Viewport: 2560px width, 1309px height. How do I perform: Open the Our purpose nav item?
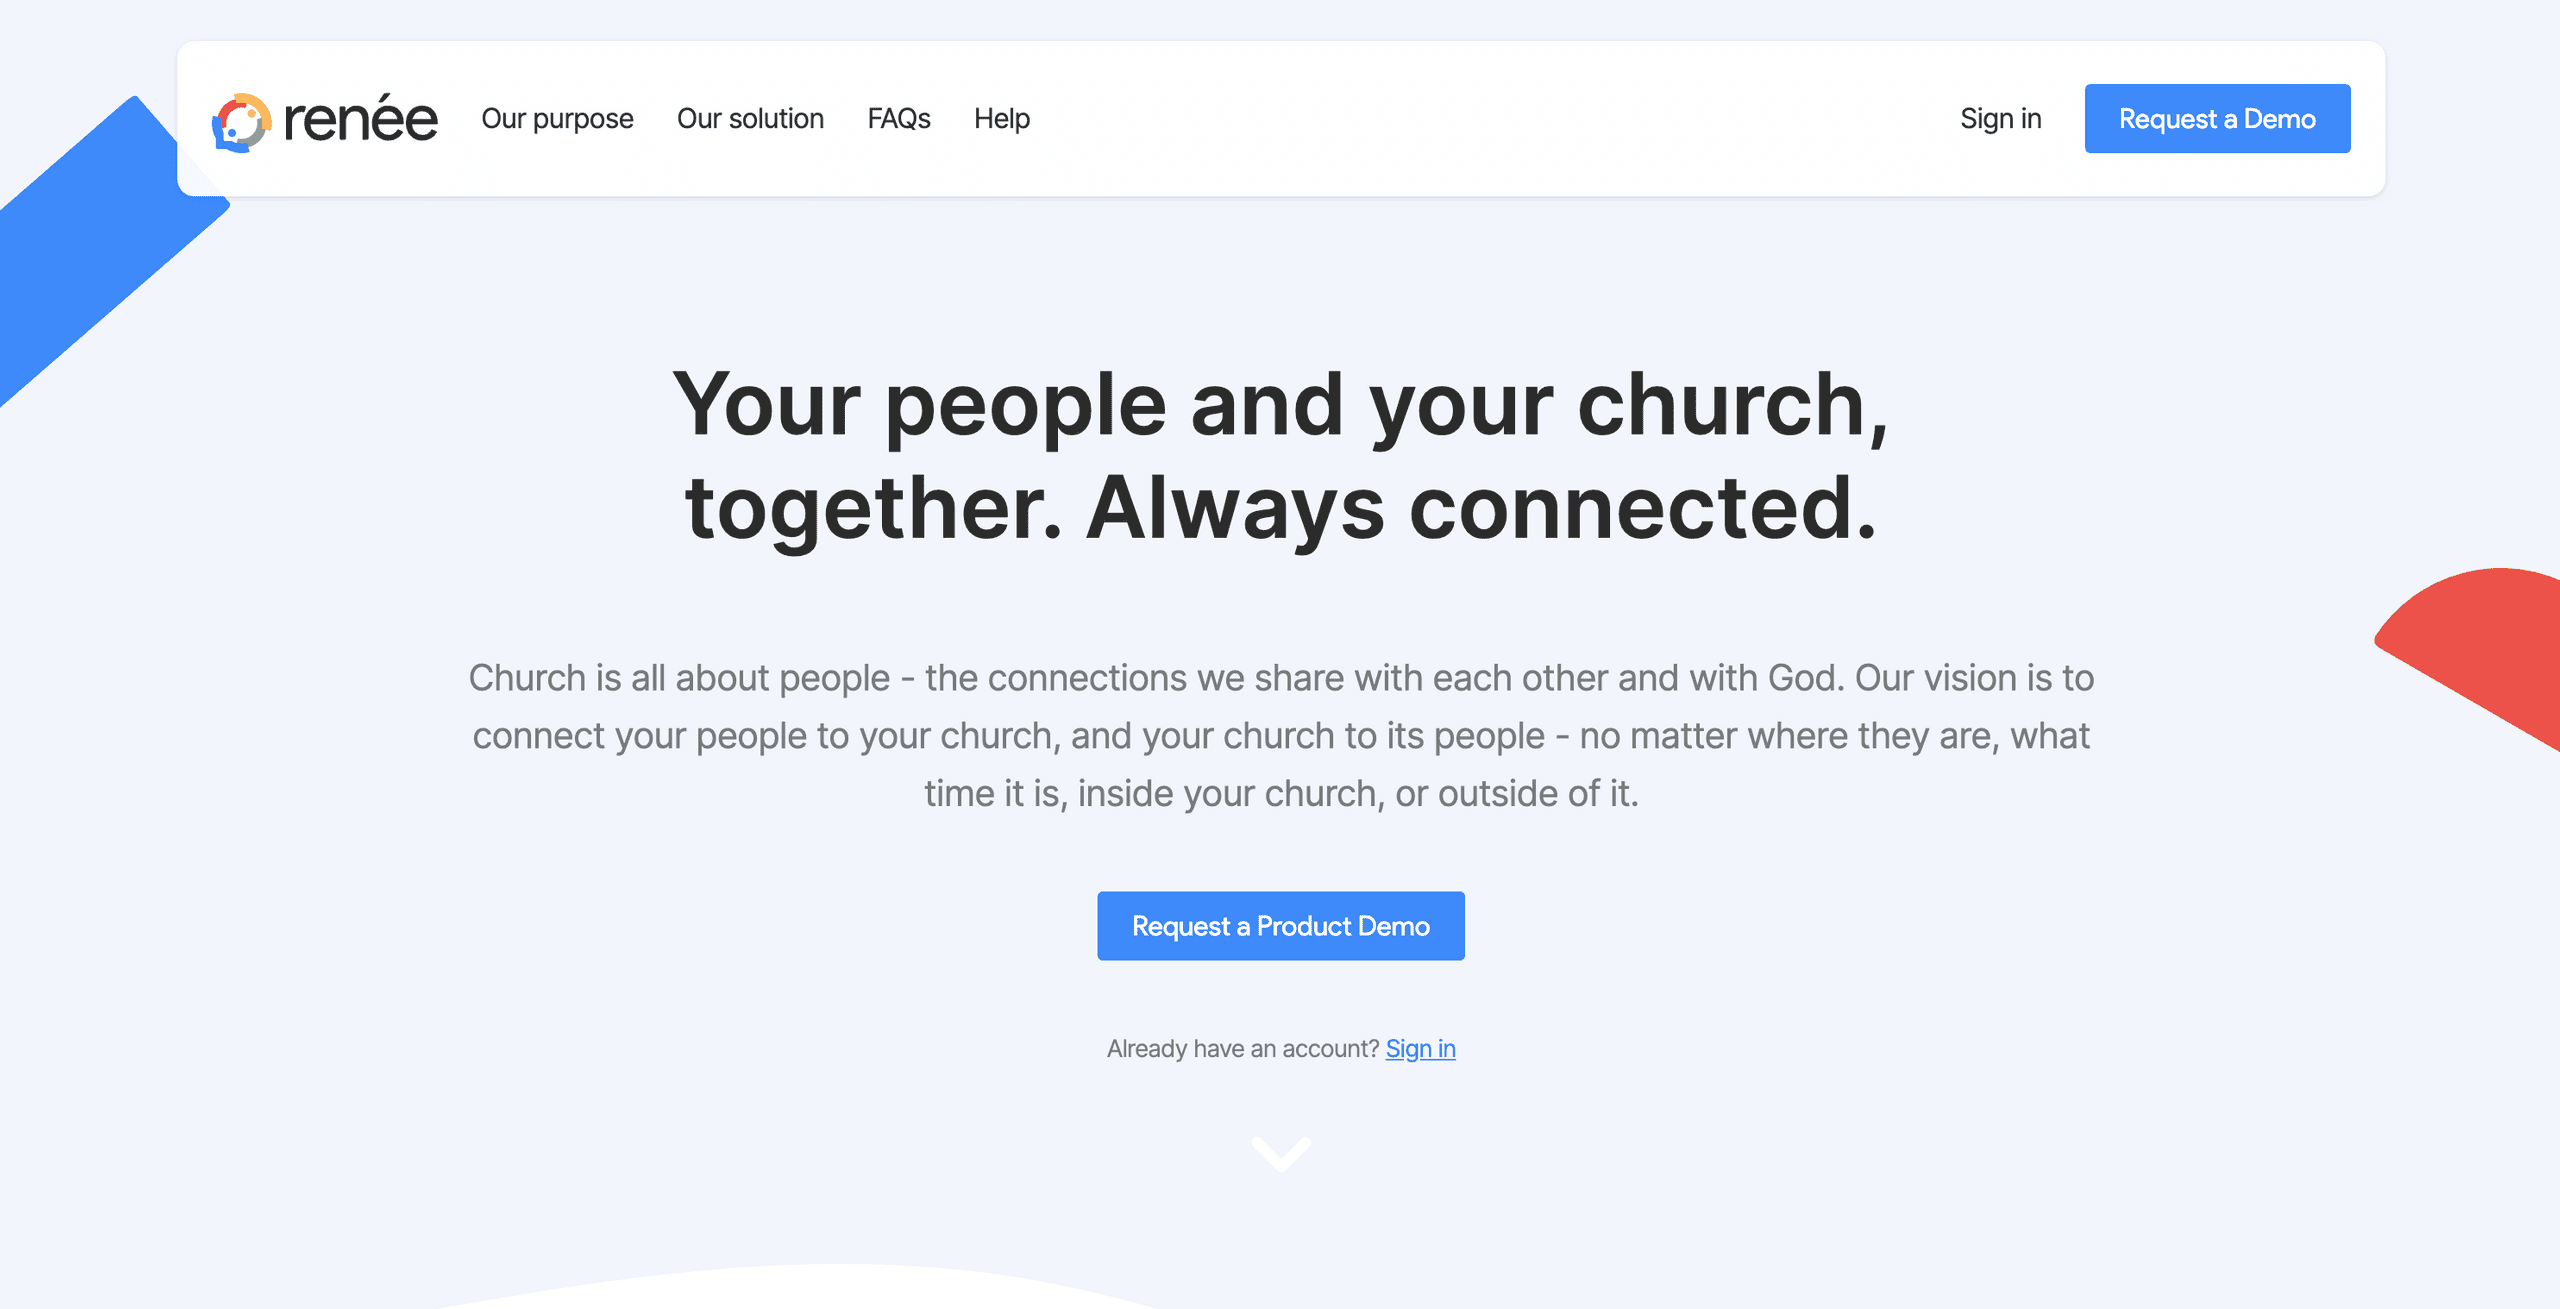557,119
